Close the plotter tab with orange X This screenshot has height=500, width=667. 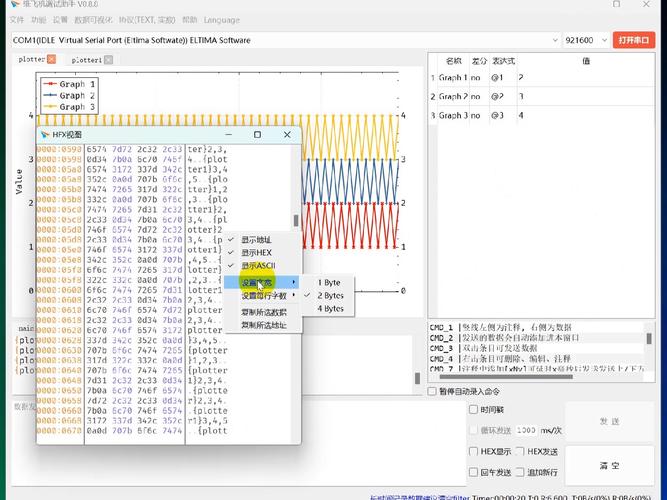point(51,60)
